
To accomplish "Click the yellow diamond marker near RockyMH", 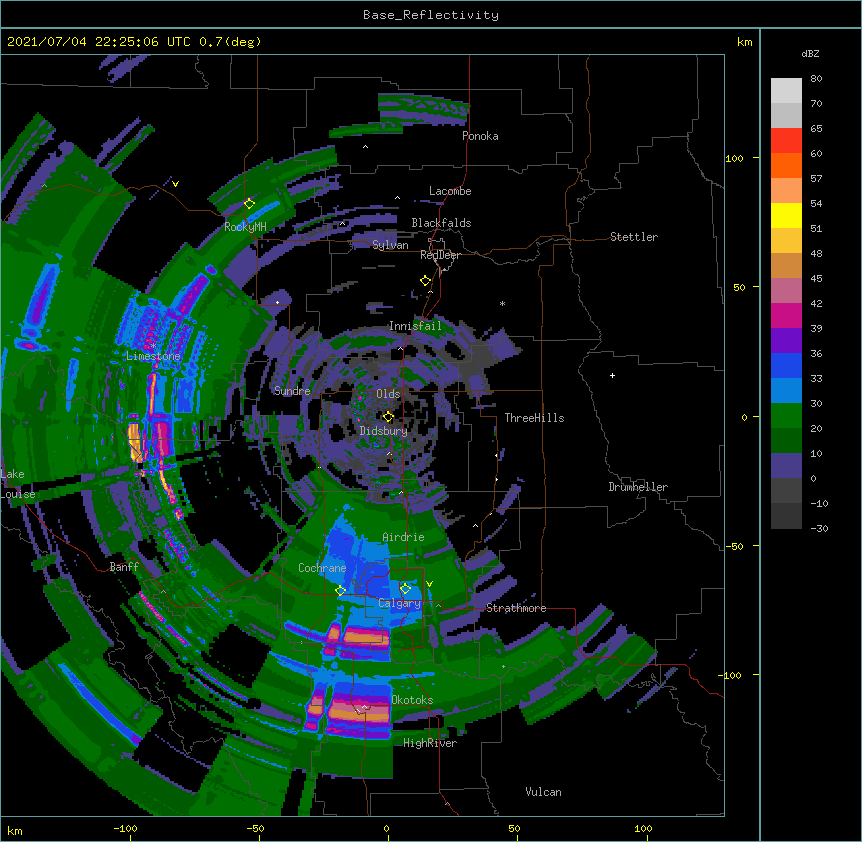I will click(249, 204).
